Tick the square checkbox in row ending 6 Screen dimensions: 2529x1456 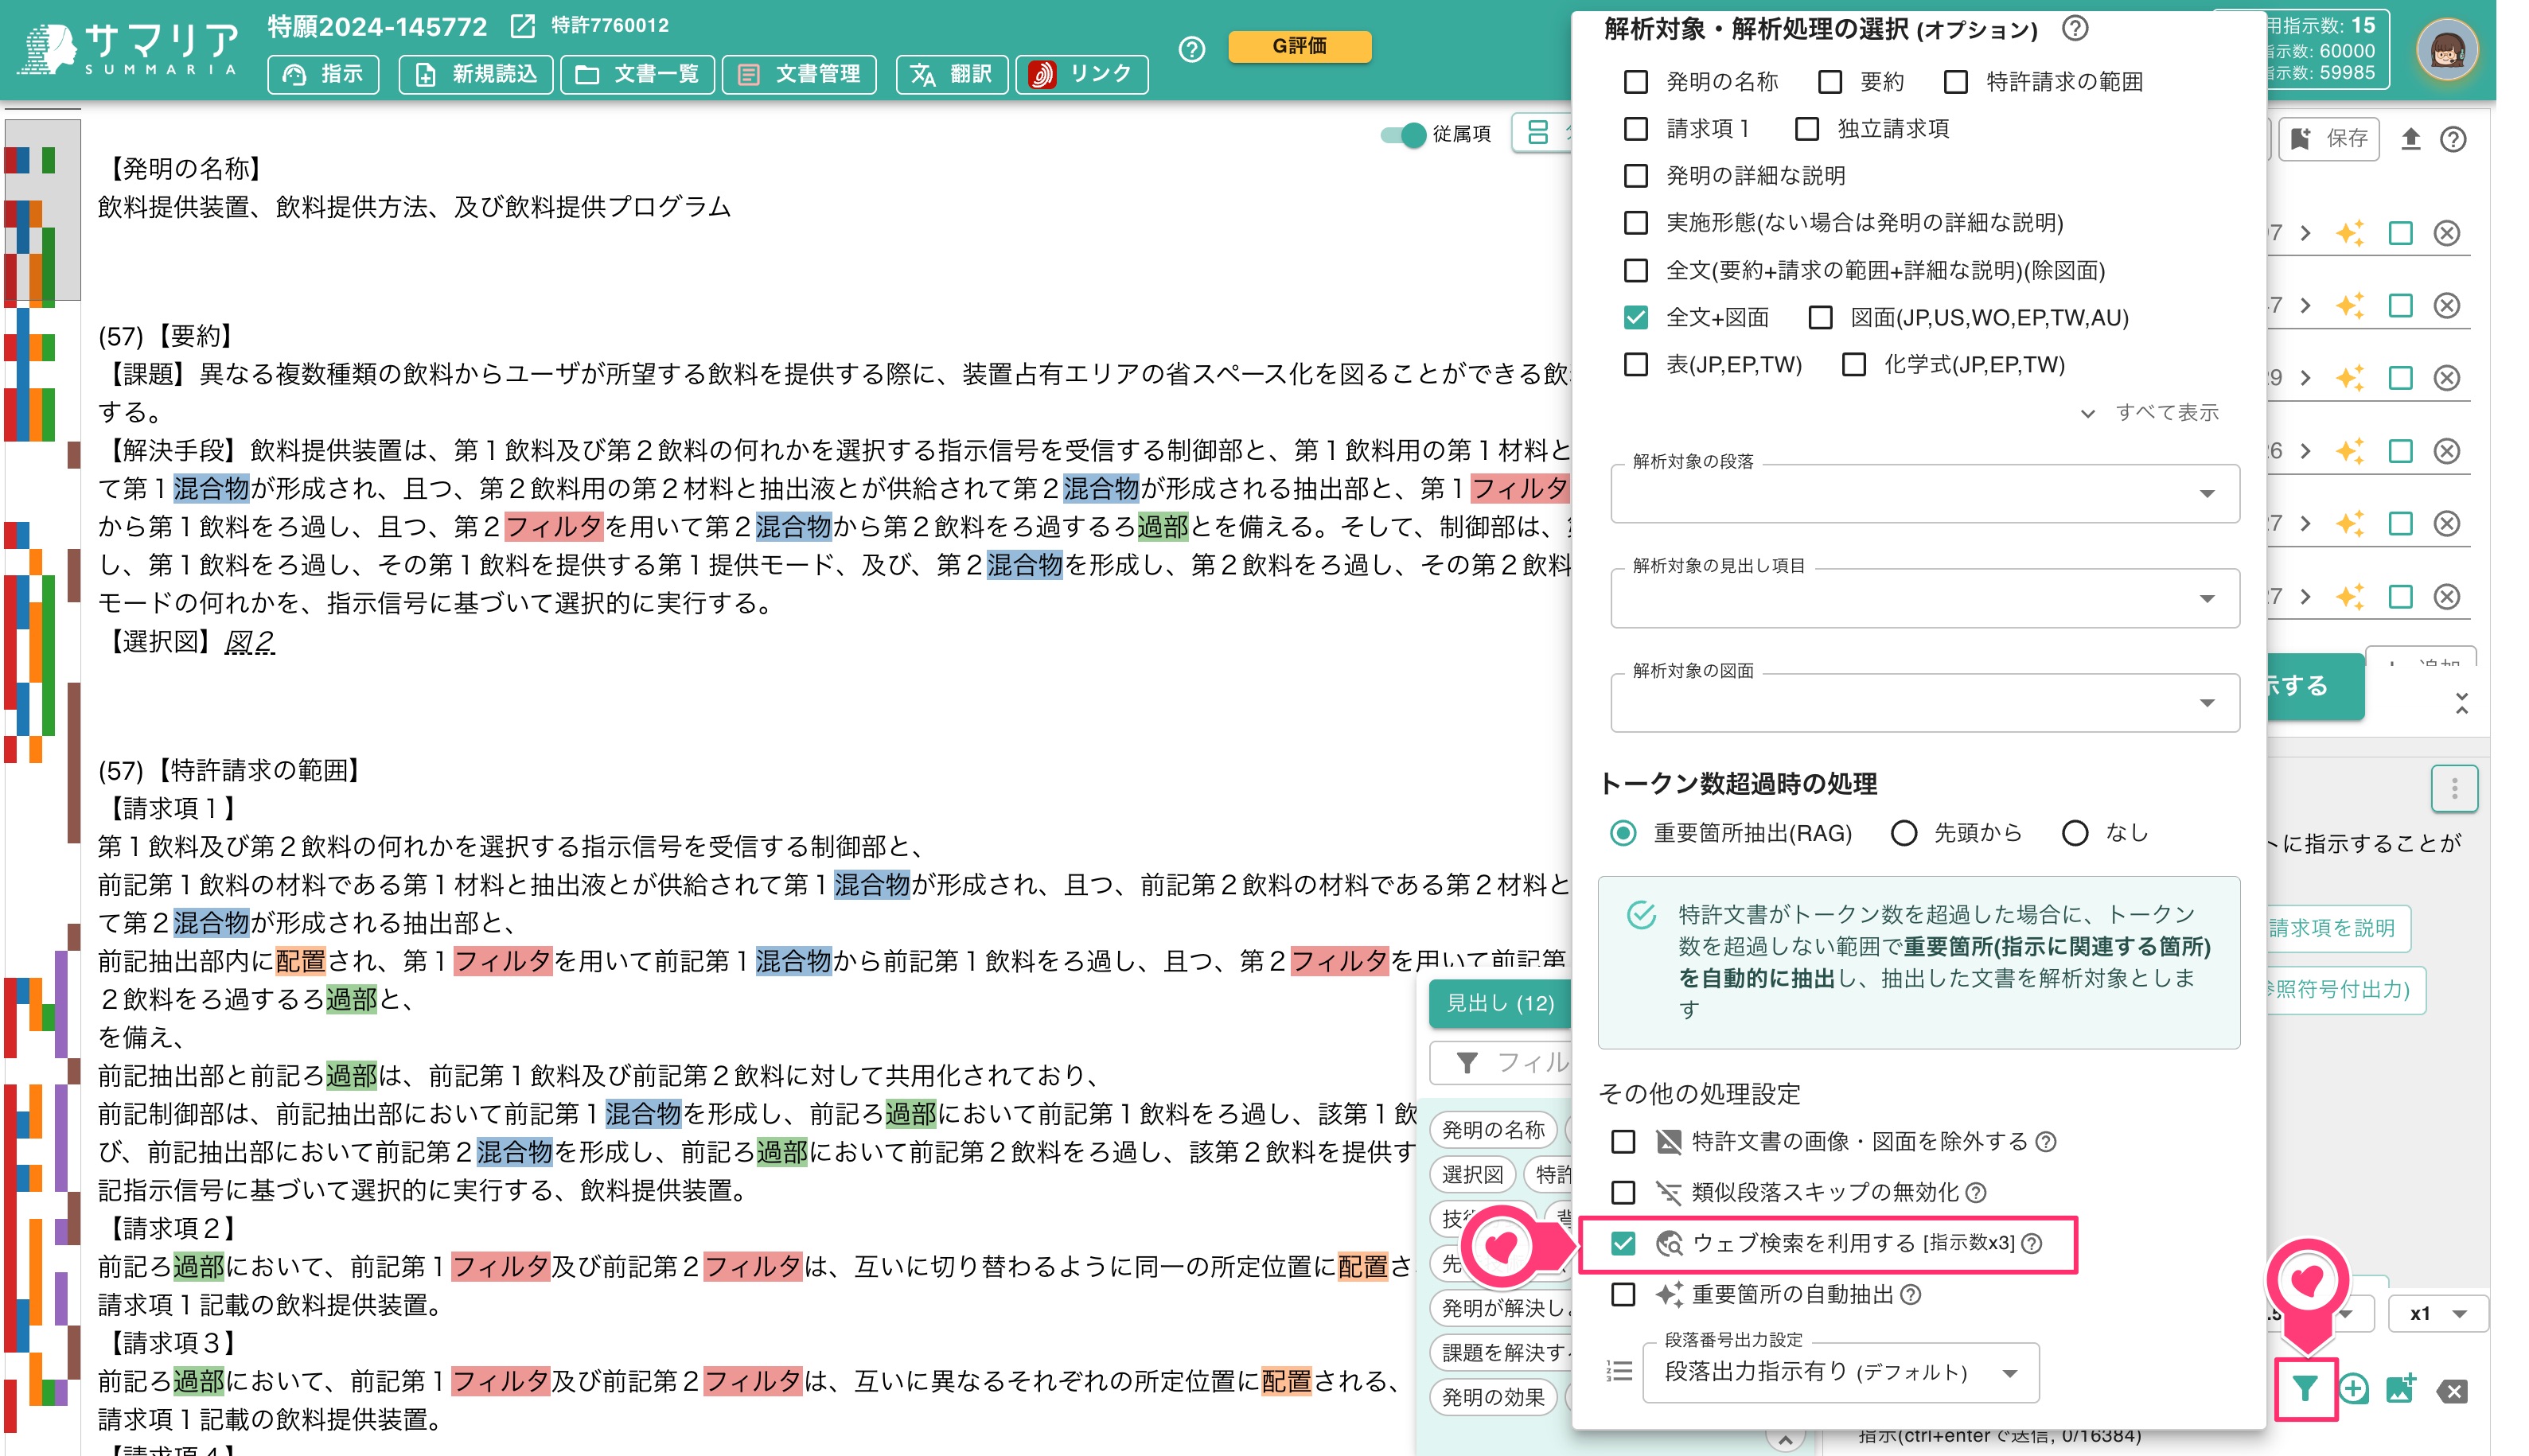2400,451
